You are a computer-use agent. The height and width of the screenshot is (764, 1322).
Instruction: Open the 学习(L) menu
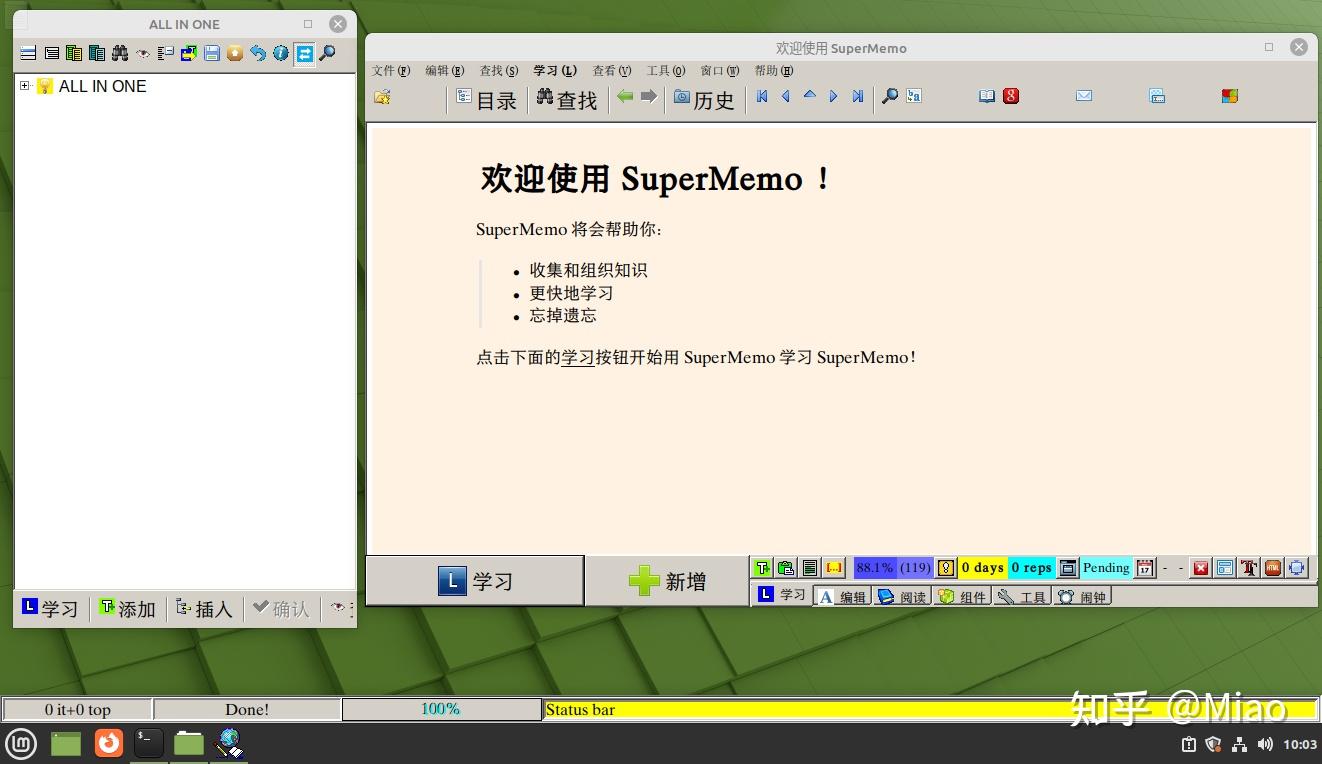[555, 71]
